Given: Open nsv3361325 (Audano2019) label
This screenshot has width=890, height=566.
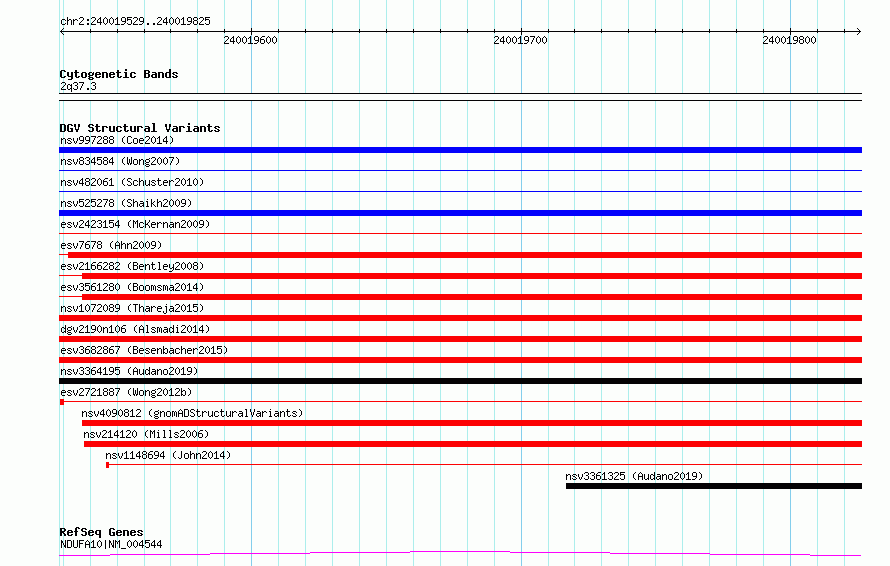Looking at the screenshot, I should pos(634,476).
